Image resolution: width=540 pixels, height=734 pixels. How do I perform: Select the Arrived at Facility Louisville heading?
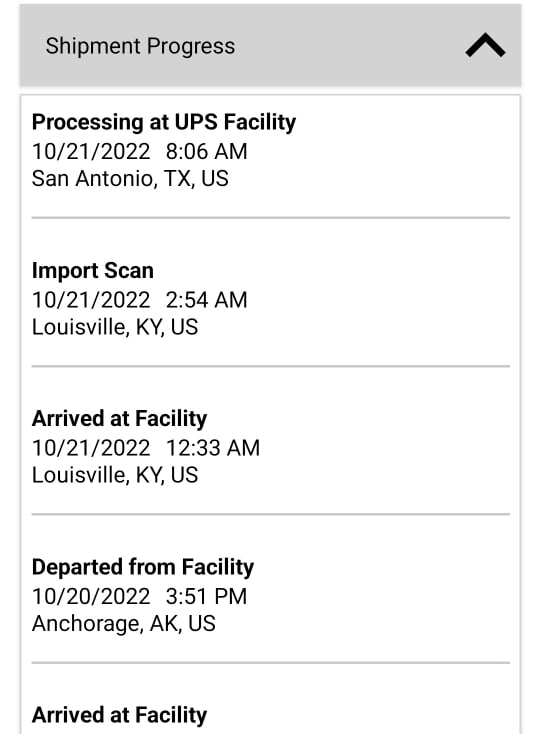point(119,418)
